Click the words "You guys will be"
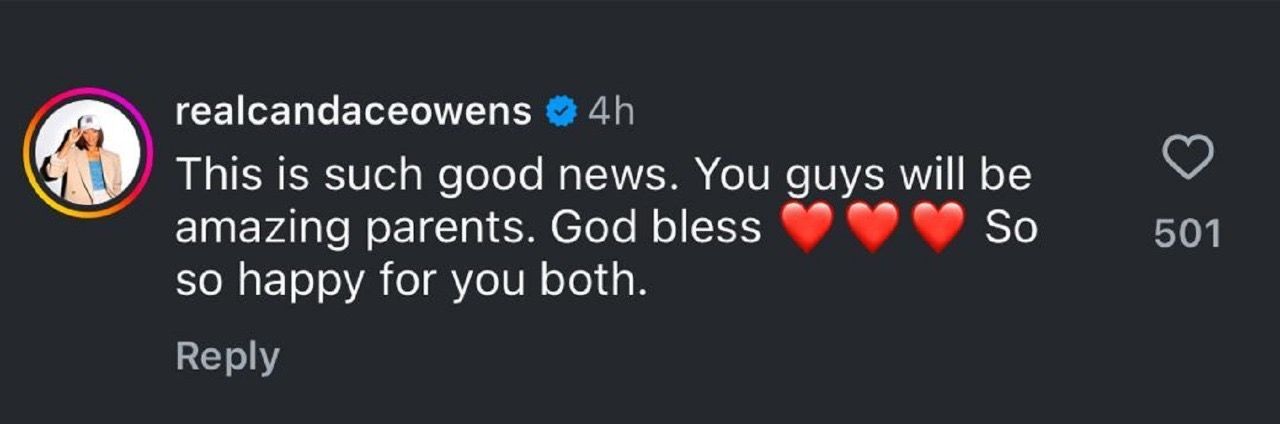Viewport: 1280px width, 424px height. 862,175
